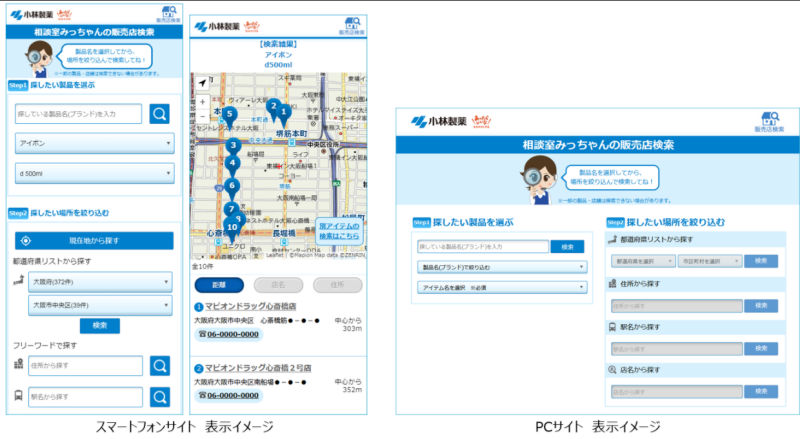Screen dimensions: 800x439
Task: Click 販売店検索 icon on smartphone results page
Action: [x=352, y=26]
